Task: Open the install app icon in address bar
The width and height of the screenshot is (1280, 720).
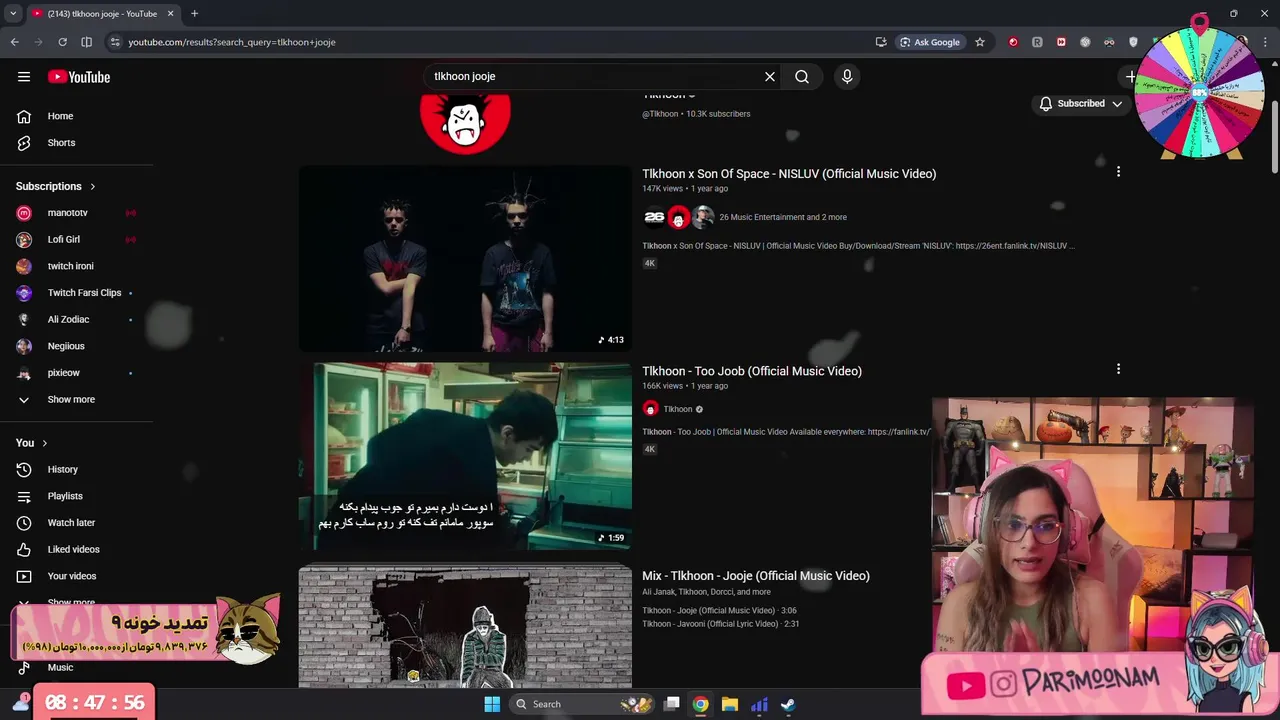Action: coord(881,42)
